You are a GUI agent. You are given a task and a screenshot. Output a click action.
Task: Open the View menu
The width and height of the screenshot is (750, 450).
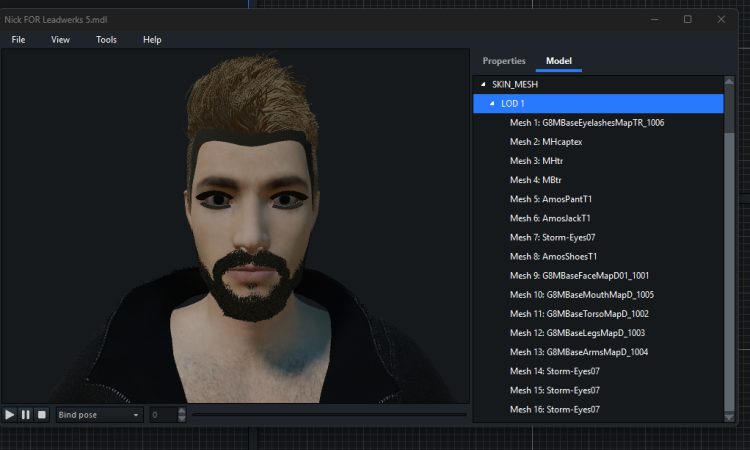tap(60, 39)
